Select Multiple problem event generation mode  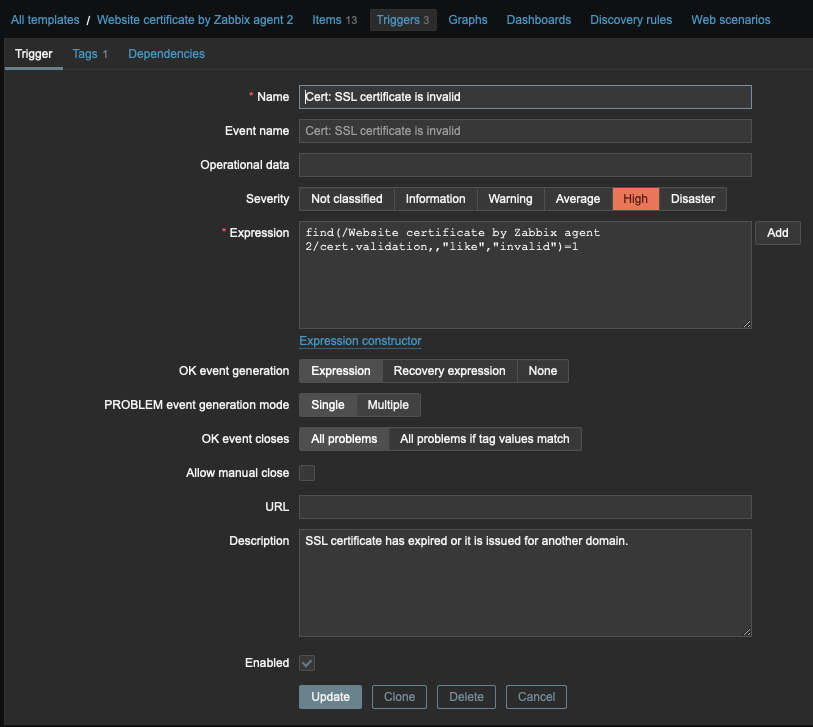point(388,405)
